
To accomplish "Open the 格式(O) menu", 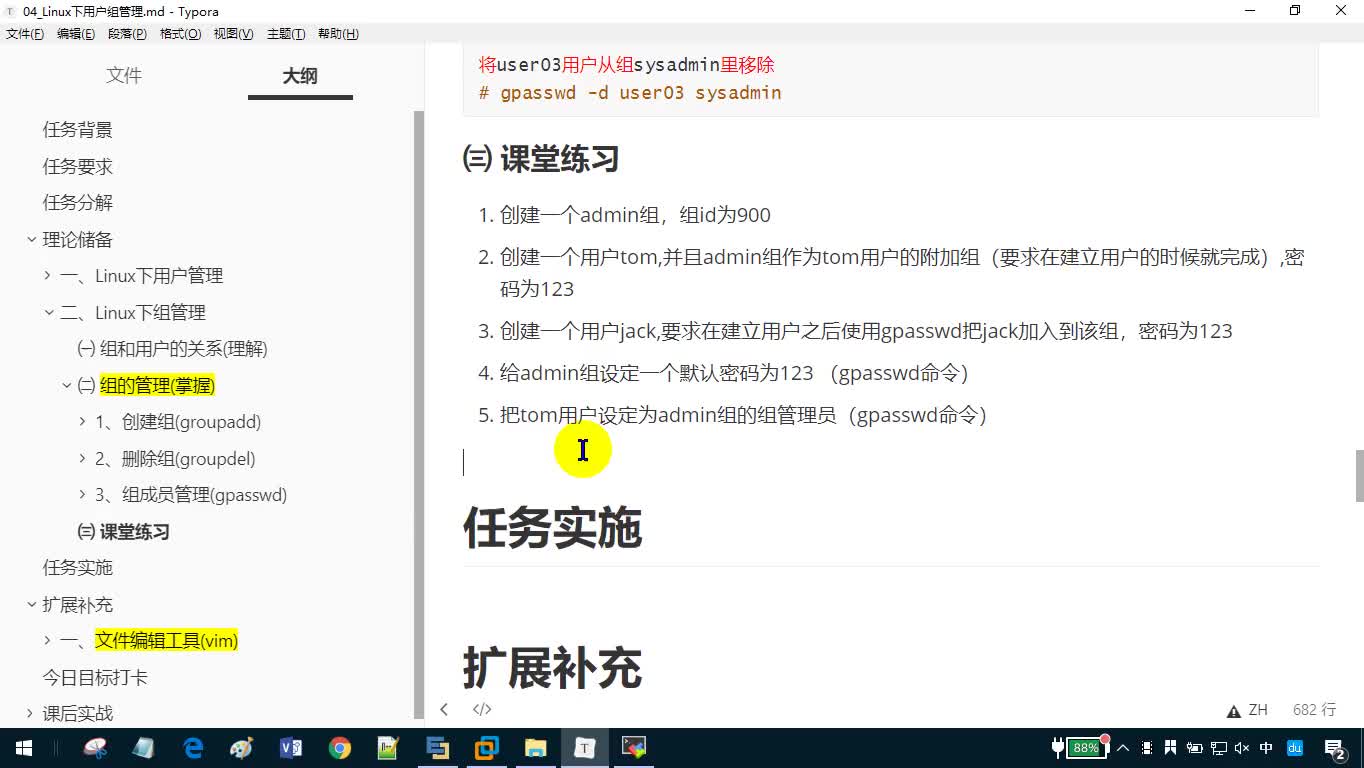I will (x=180, y=34).
